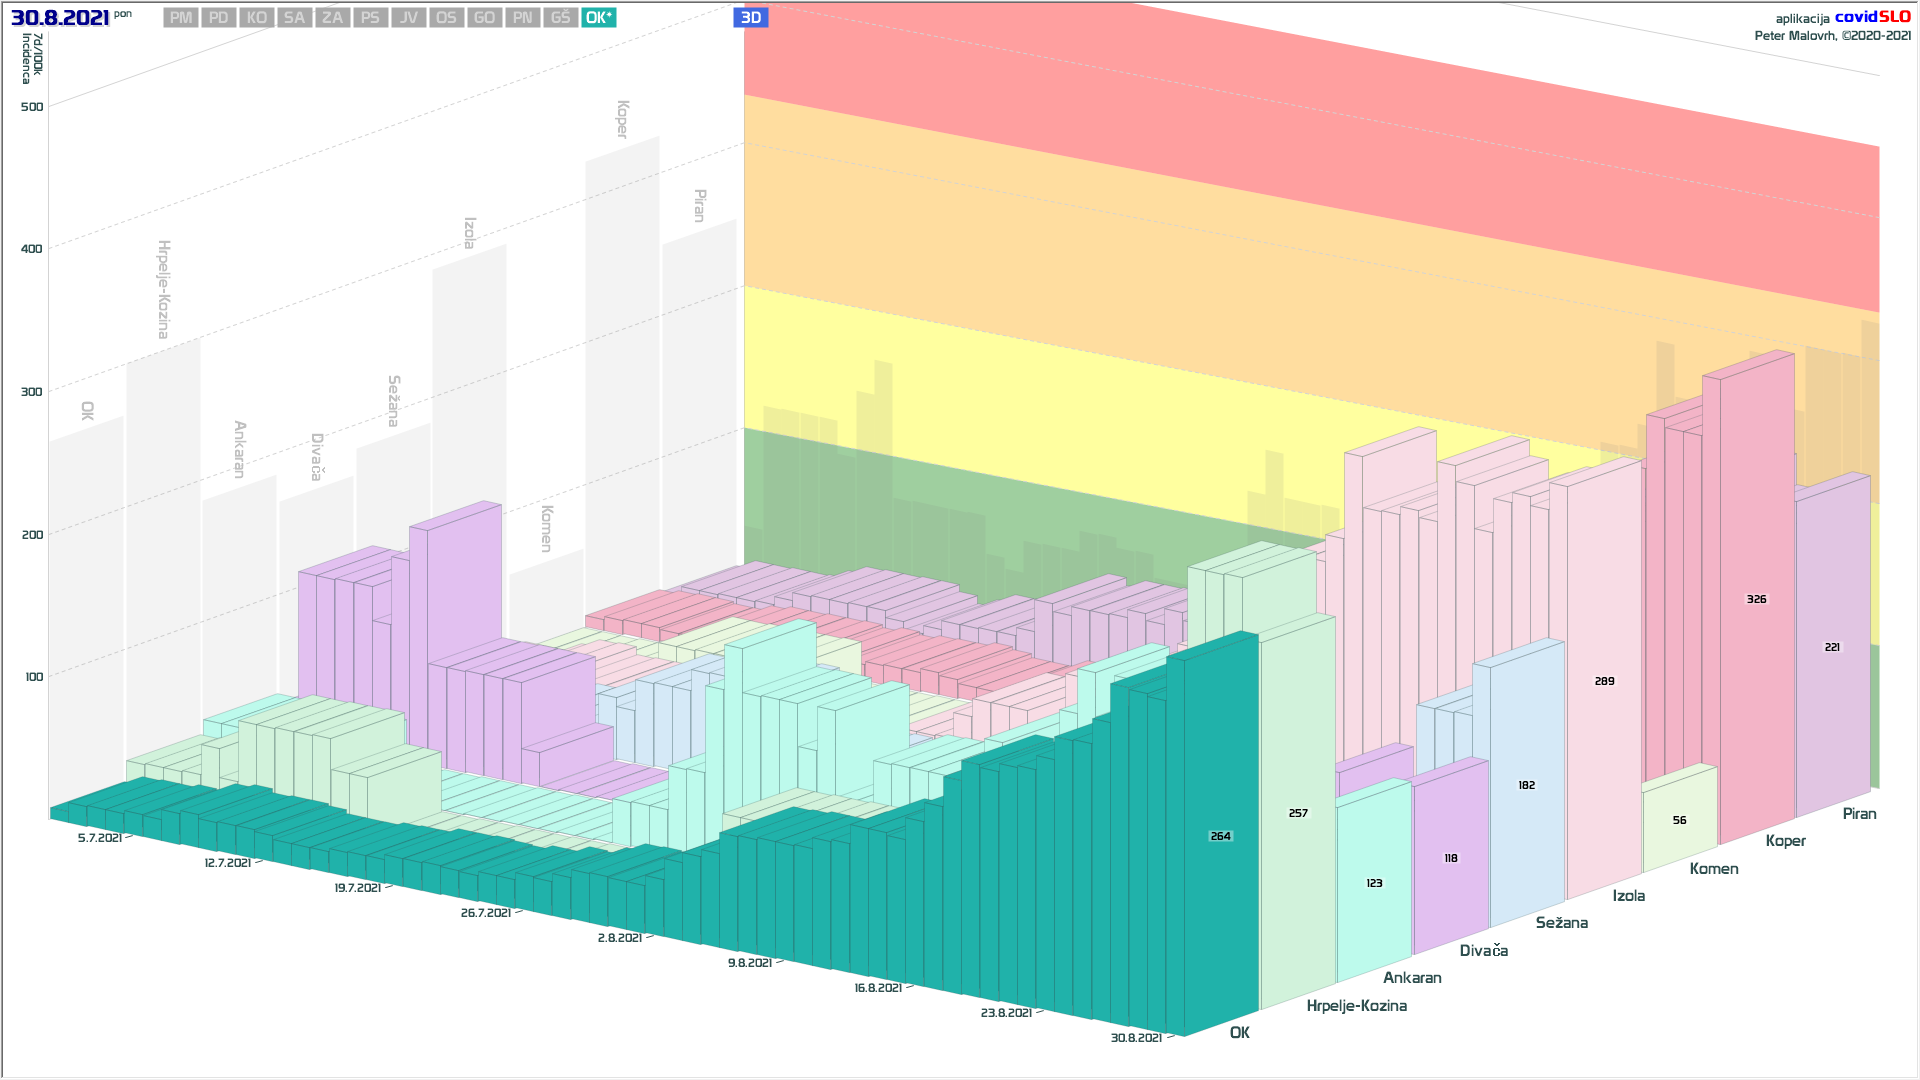Switch to the KO region
Screen dimensions: 1920x1080
(x=257, y=18)
